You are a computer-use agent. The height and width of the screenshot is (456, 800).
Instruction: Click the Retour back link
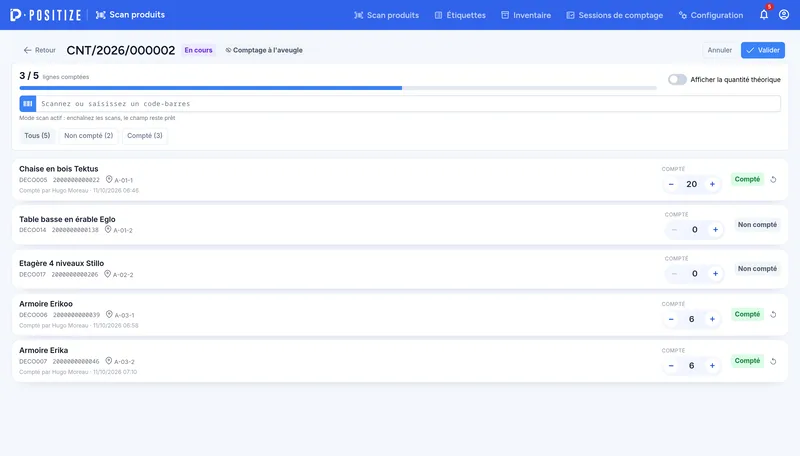(x=39, y=50)
